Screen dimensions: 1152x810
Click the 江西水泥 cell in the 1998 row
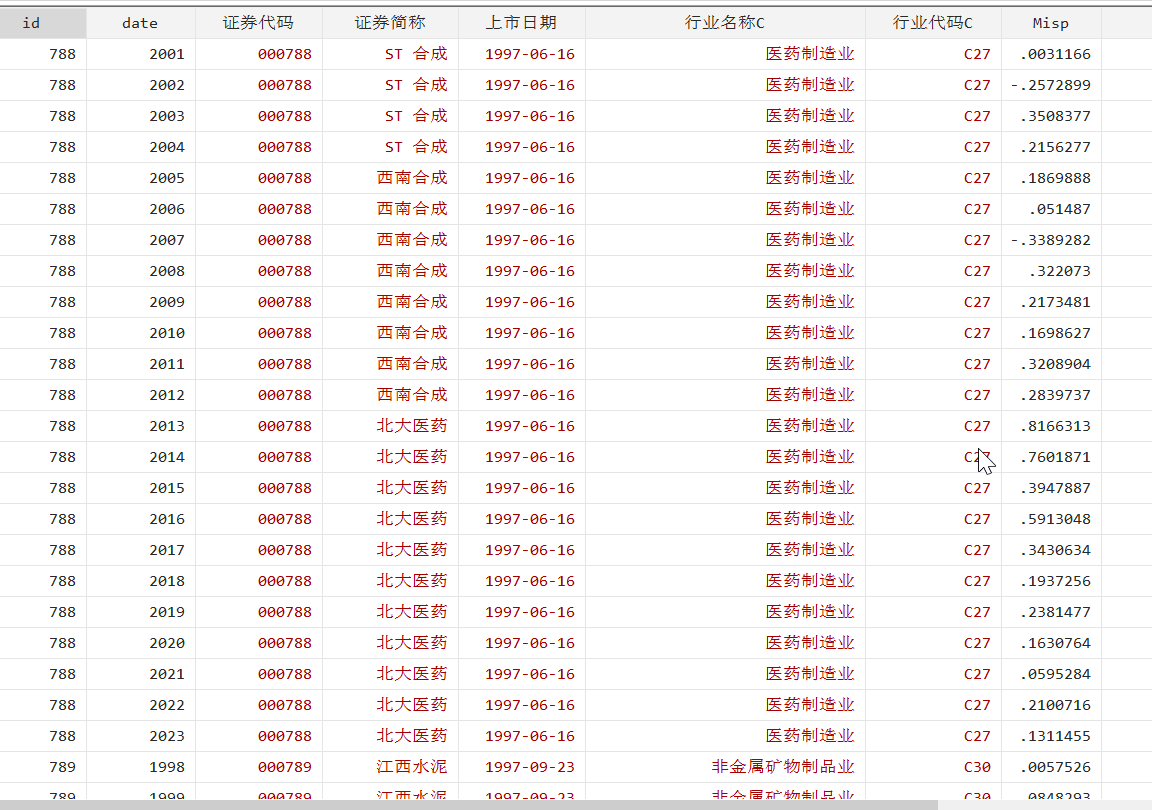pyautogui.click(x=412, y=767)
